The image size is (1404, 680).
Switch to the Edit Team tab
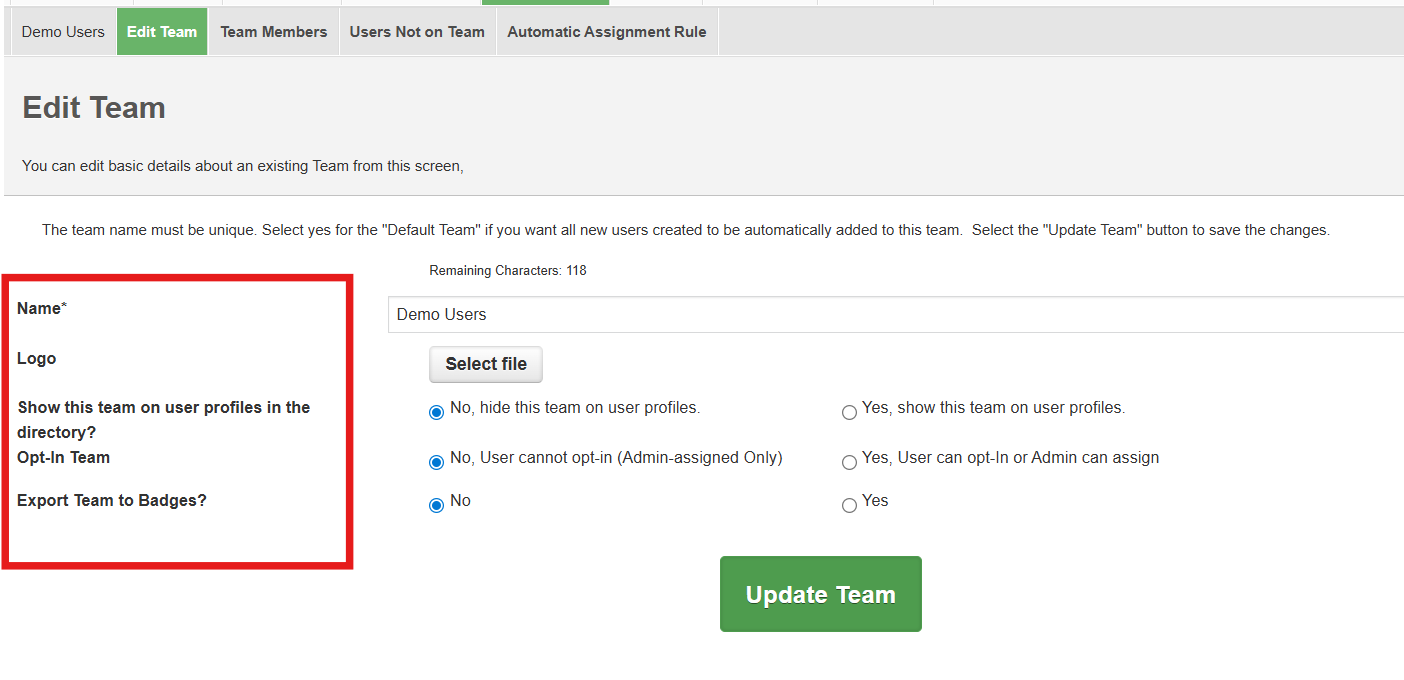[x=162, y=32]
